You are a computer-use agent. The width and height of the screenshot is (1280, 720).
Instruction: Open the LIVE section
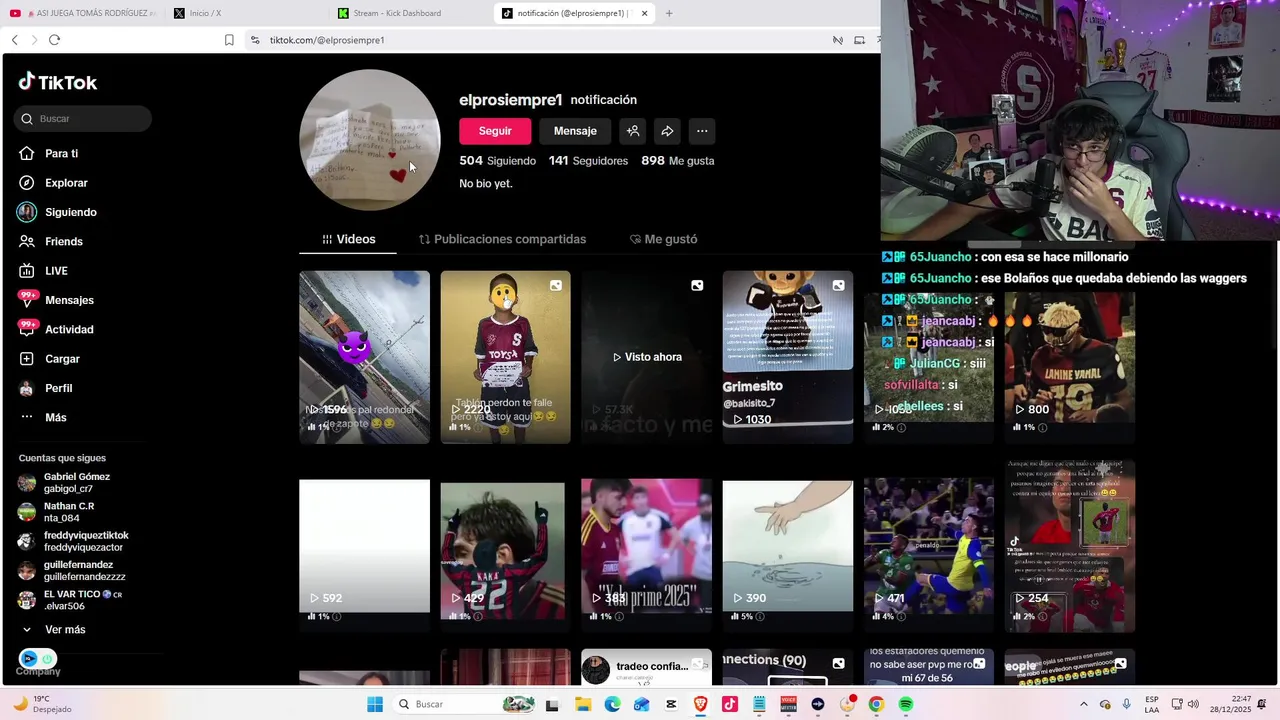(56, 271)
